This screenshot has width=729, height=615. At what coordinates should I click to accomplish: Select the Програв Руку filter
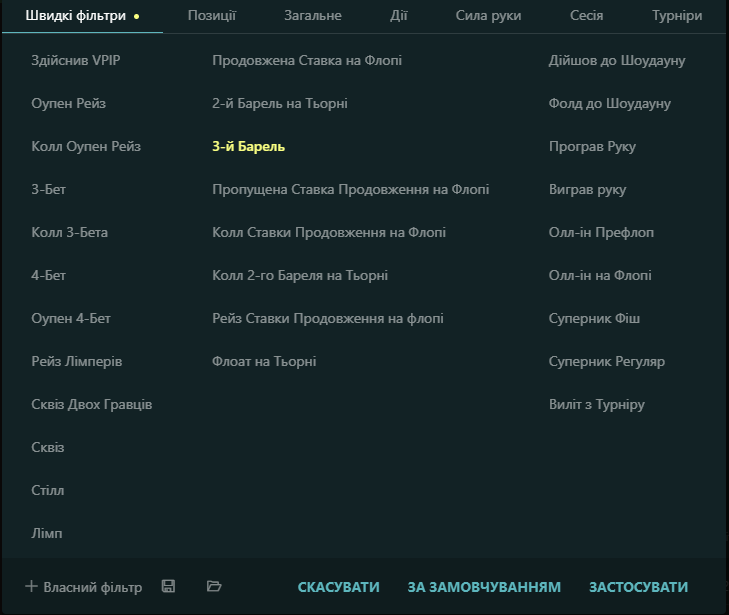click(x=592, y=146)
